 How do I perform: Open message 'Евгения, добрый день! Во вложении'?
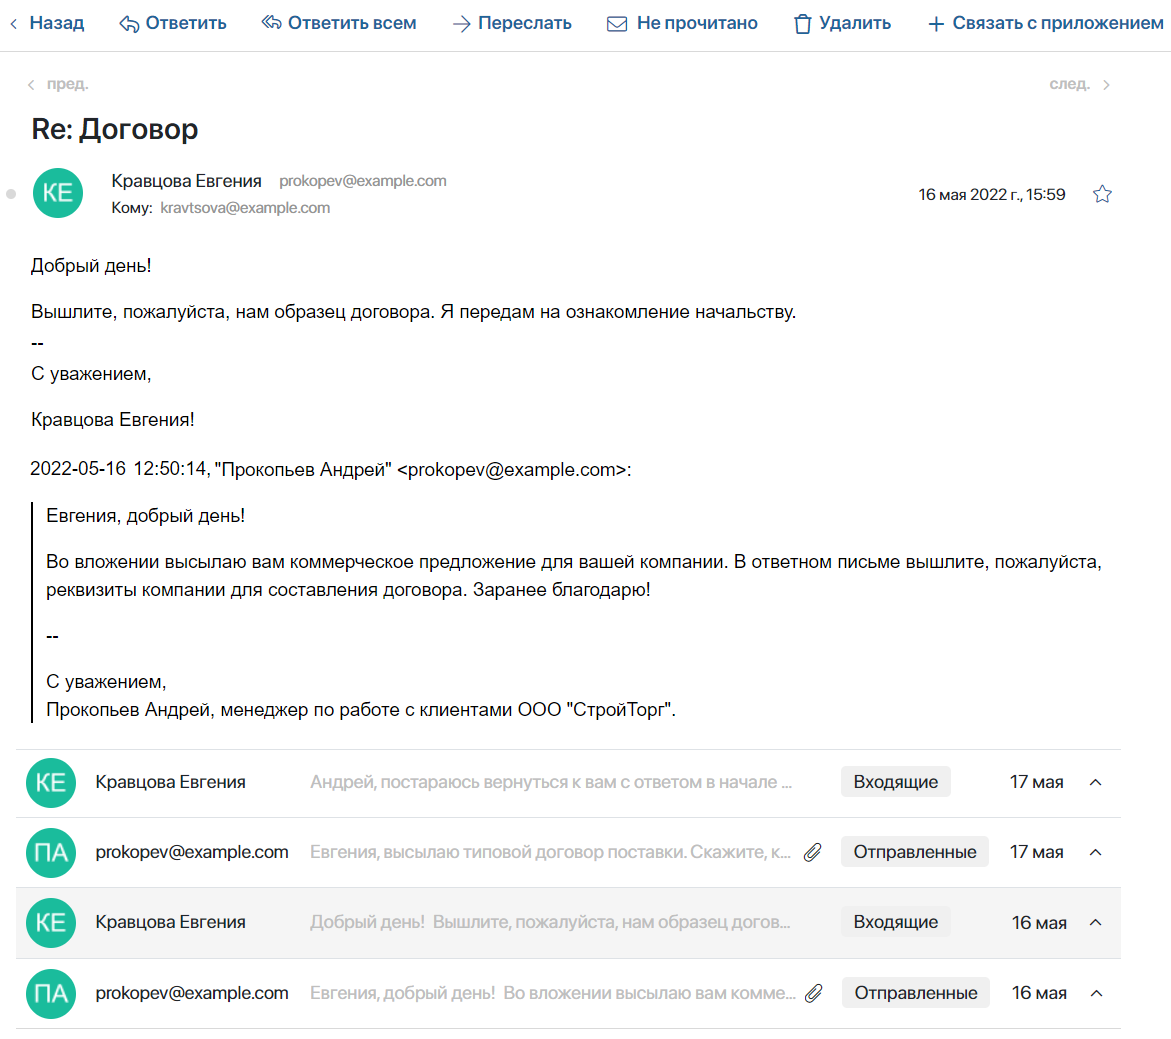click(553, 993)
